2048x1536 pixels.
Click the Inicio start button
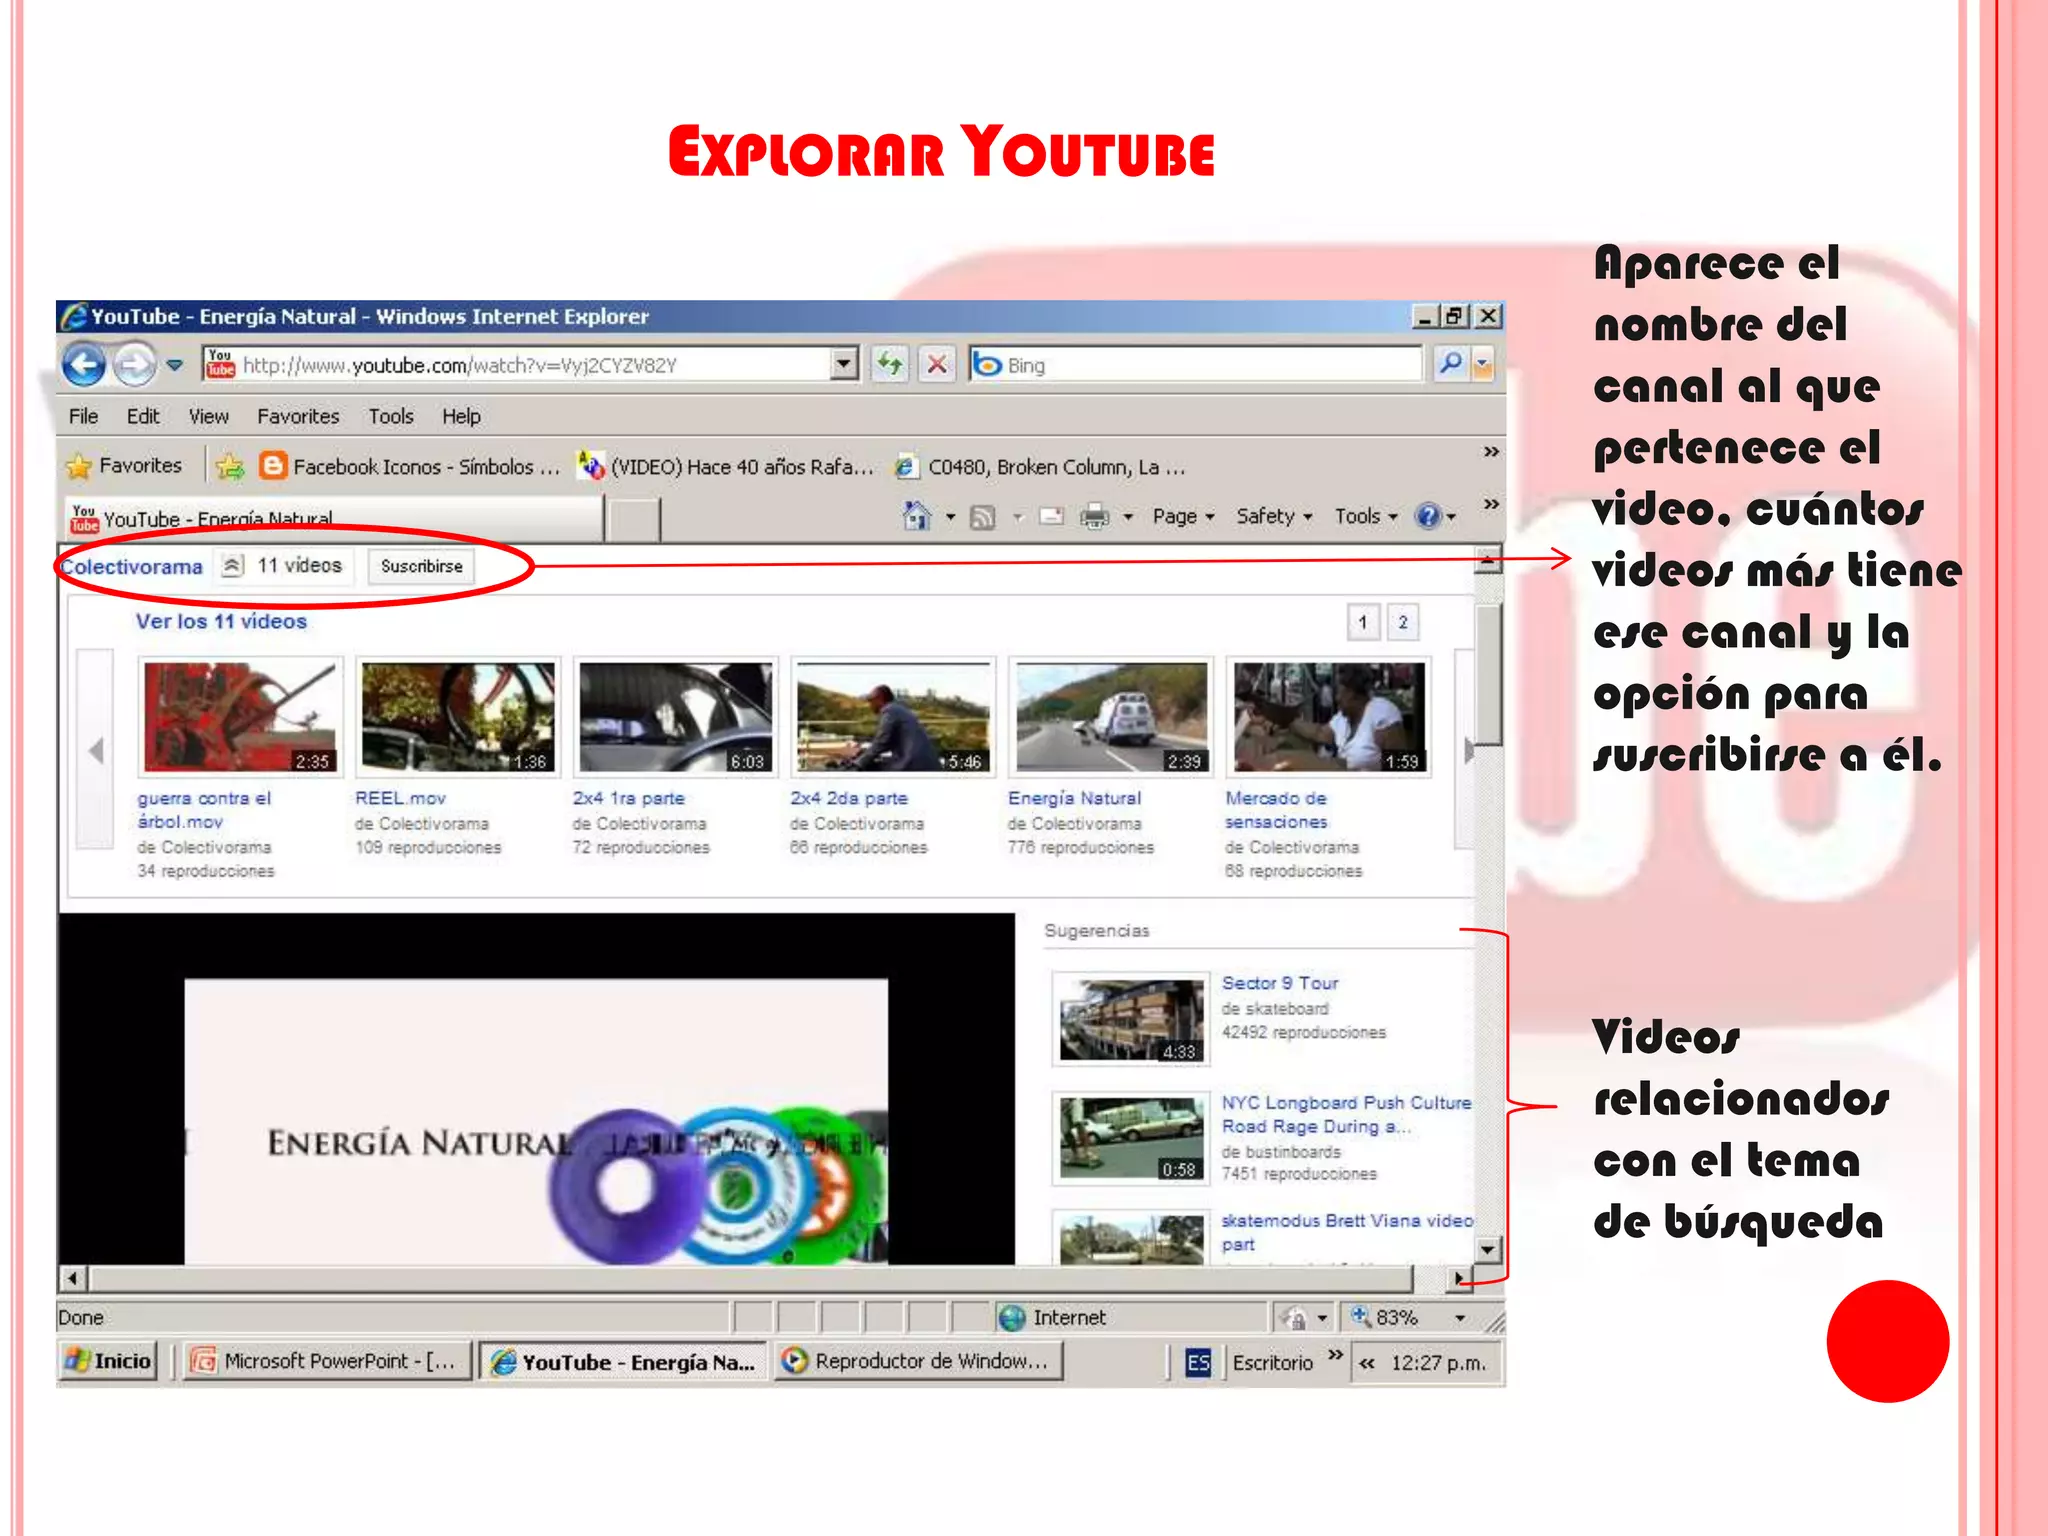click(x=108, y=1361)
